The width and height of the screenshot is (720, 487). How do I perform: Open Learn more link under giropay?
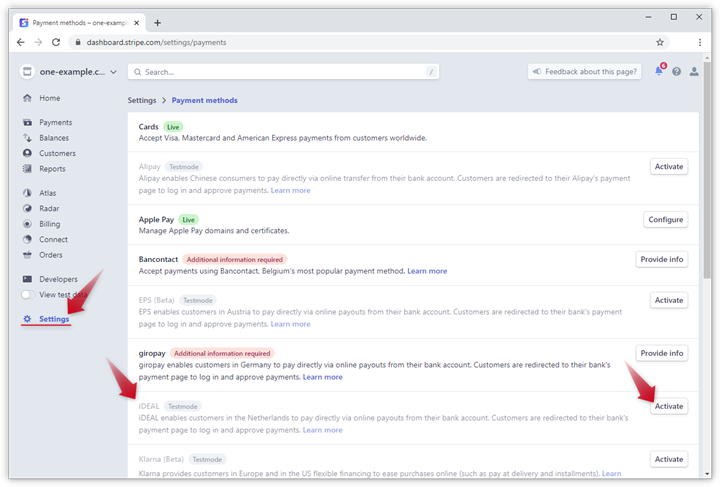[322, 377]
